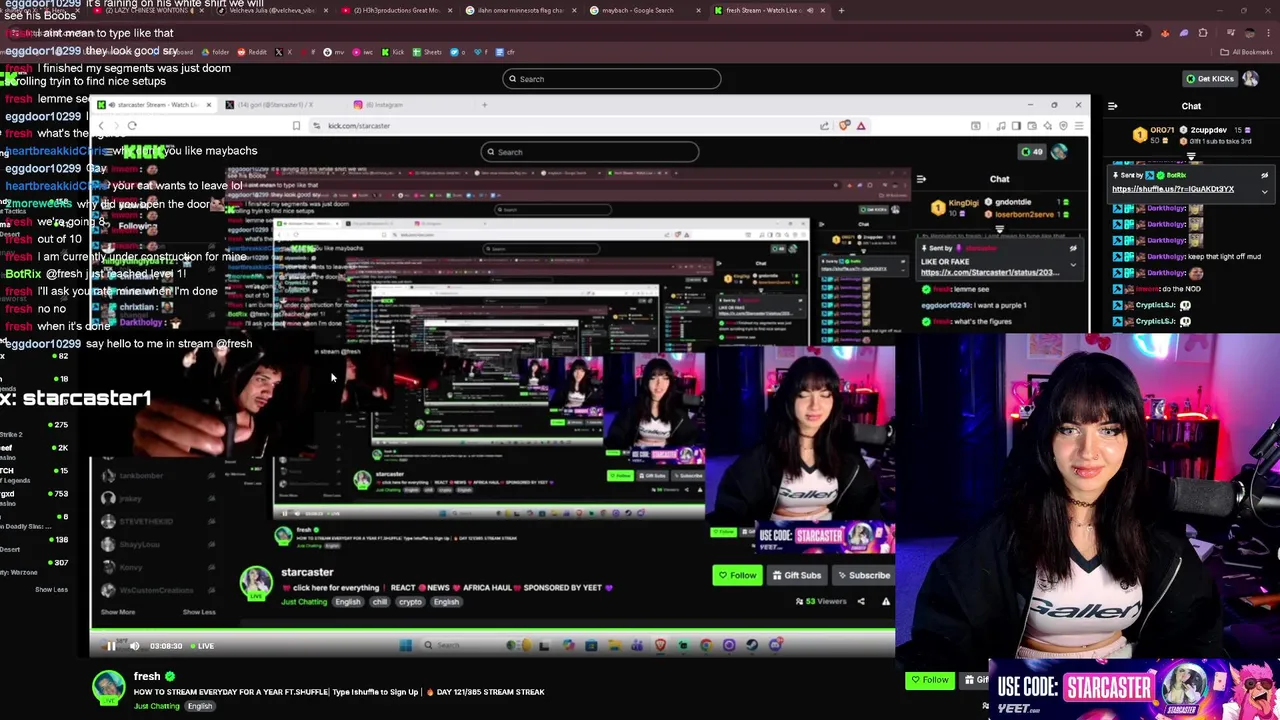Image resolution: width=1280 pixels, height=720 pixels.
Task: Click share icon in starcaster address bar
Action: coord(824,126)
